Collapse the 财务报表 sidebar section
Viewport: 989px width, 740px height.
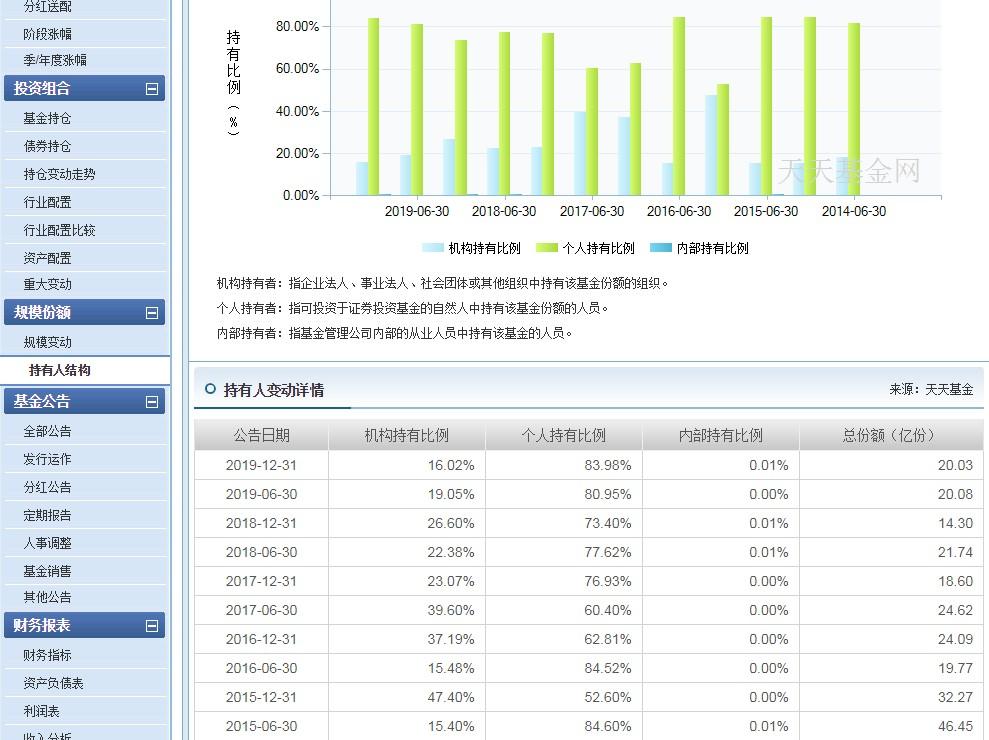tap(151, 625)
